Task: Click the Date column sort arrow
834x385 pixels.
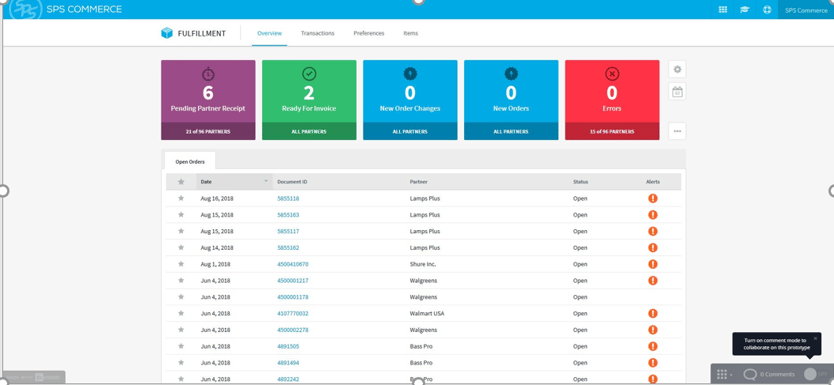Action: click(x=266, y=181)
